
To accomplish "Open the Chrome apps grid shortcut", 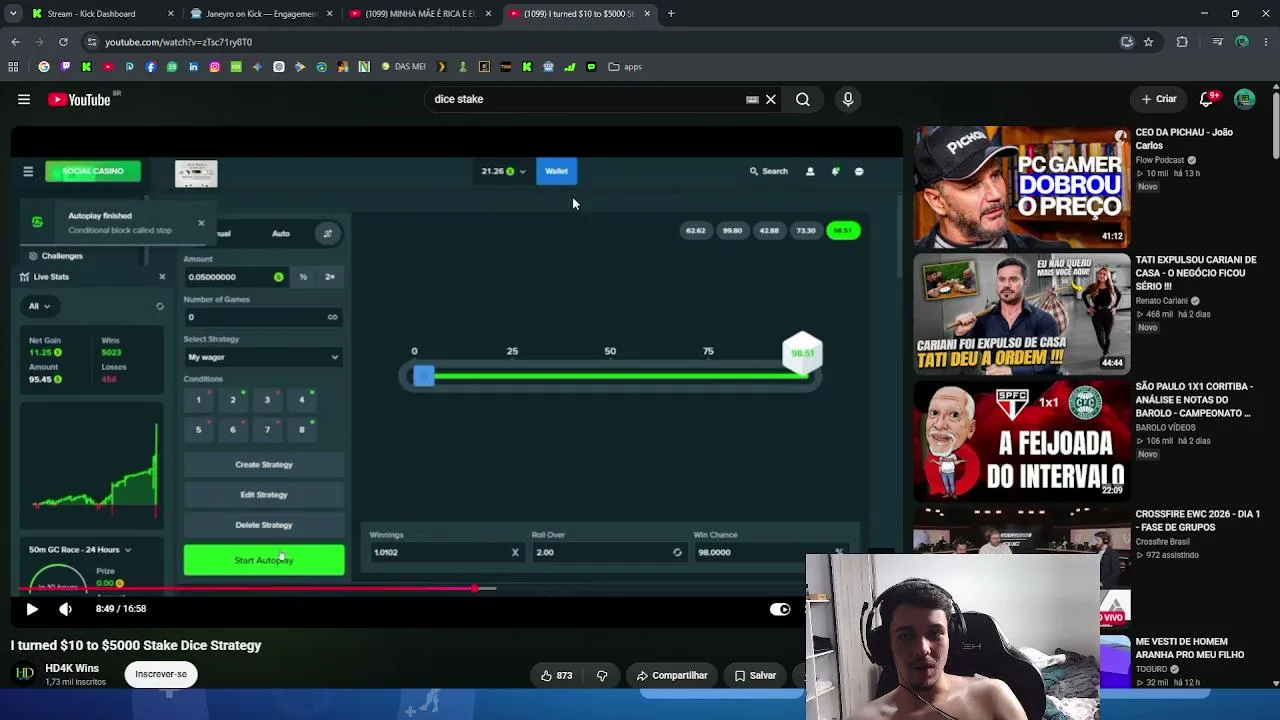I will [x=13, y=67].
